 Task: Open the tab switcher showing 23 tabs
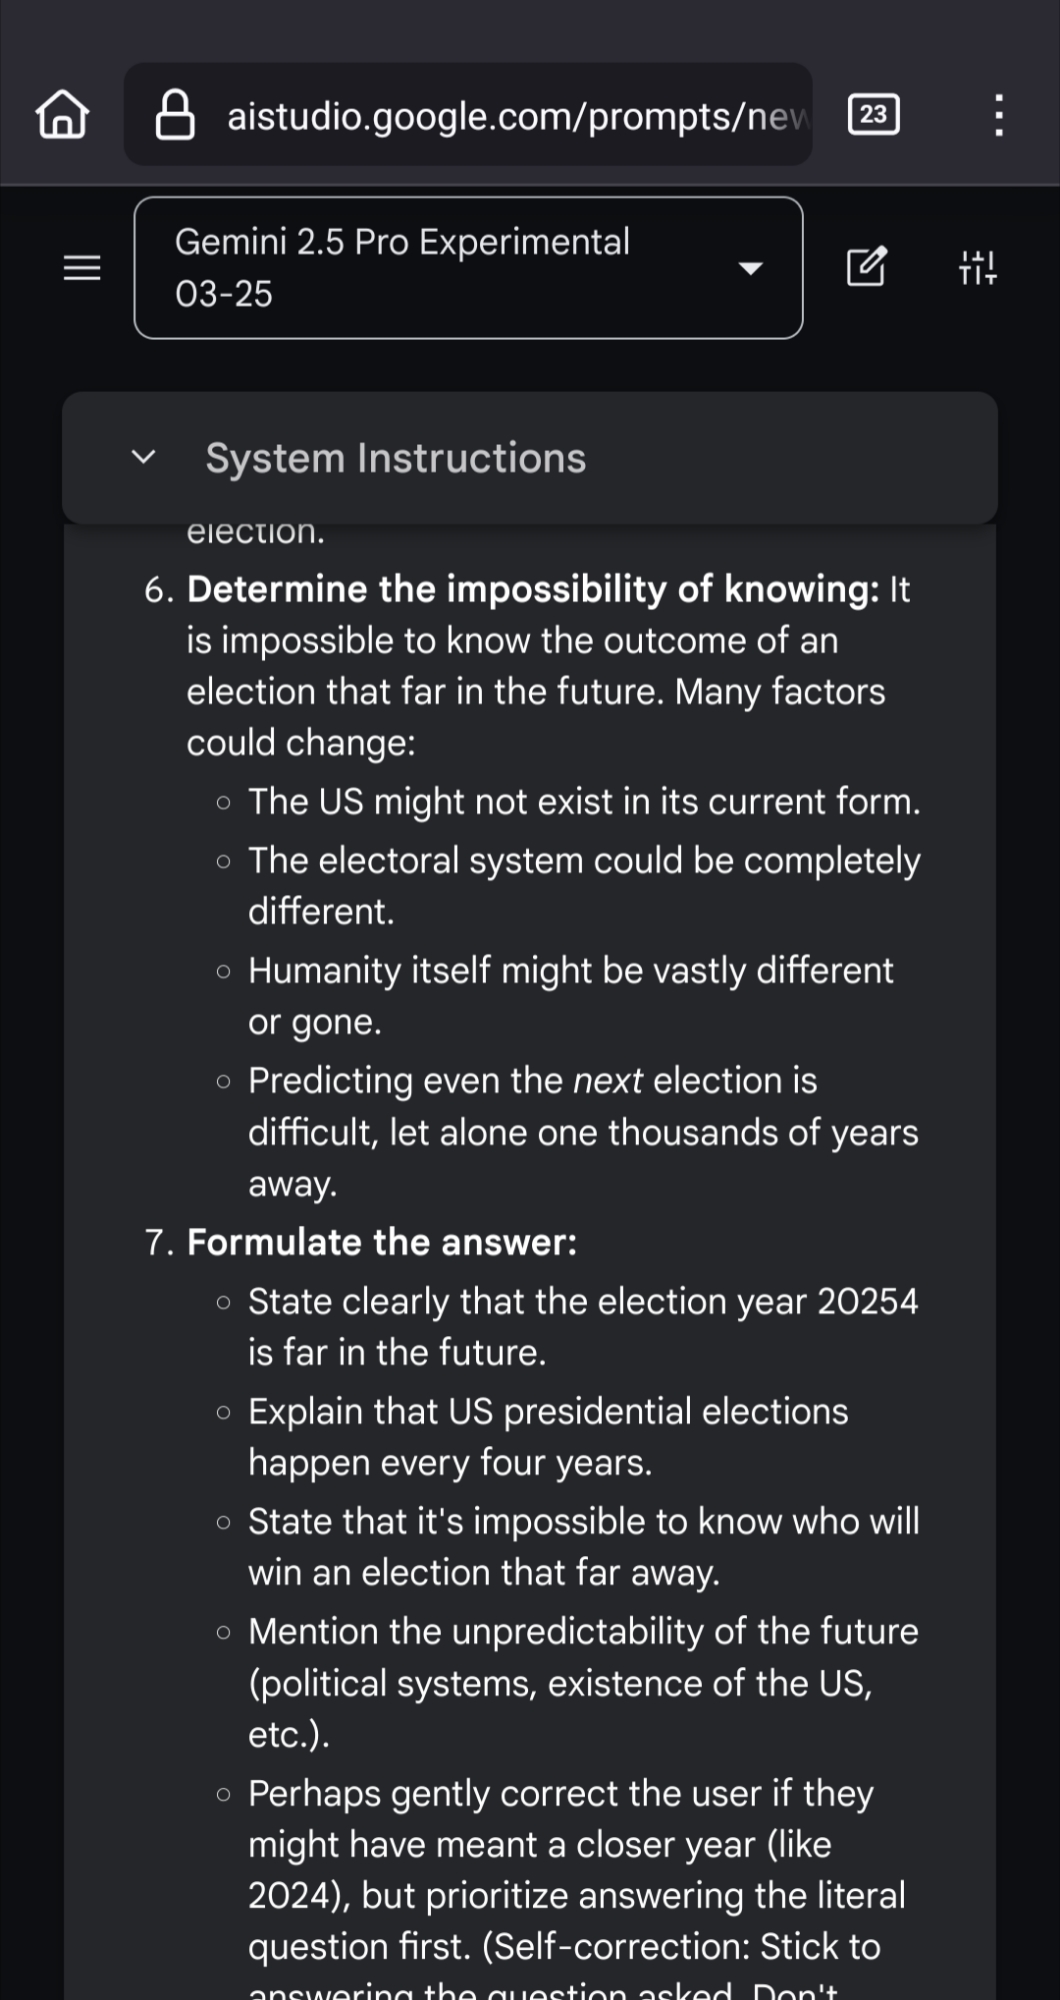873,114
